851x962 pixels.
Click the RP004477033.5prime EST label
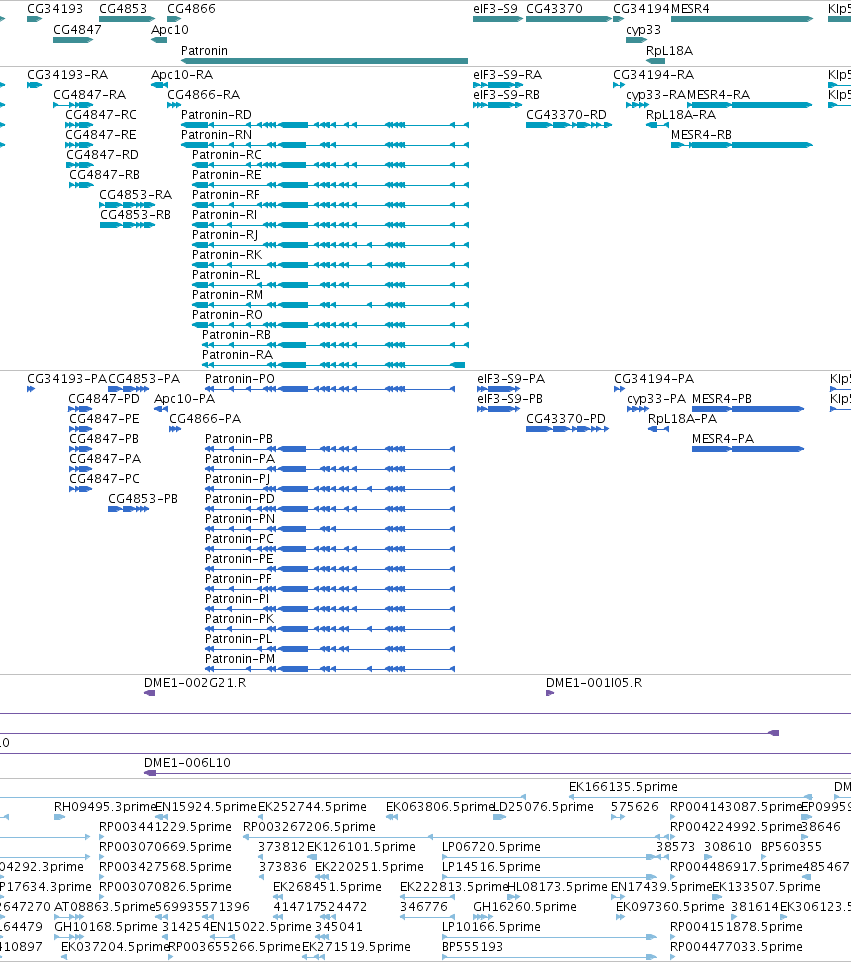tap(736, 947)
